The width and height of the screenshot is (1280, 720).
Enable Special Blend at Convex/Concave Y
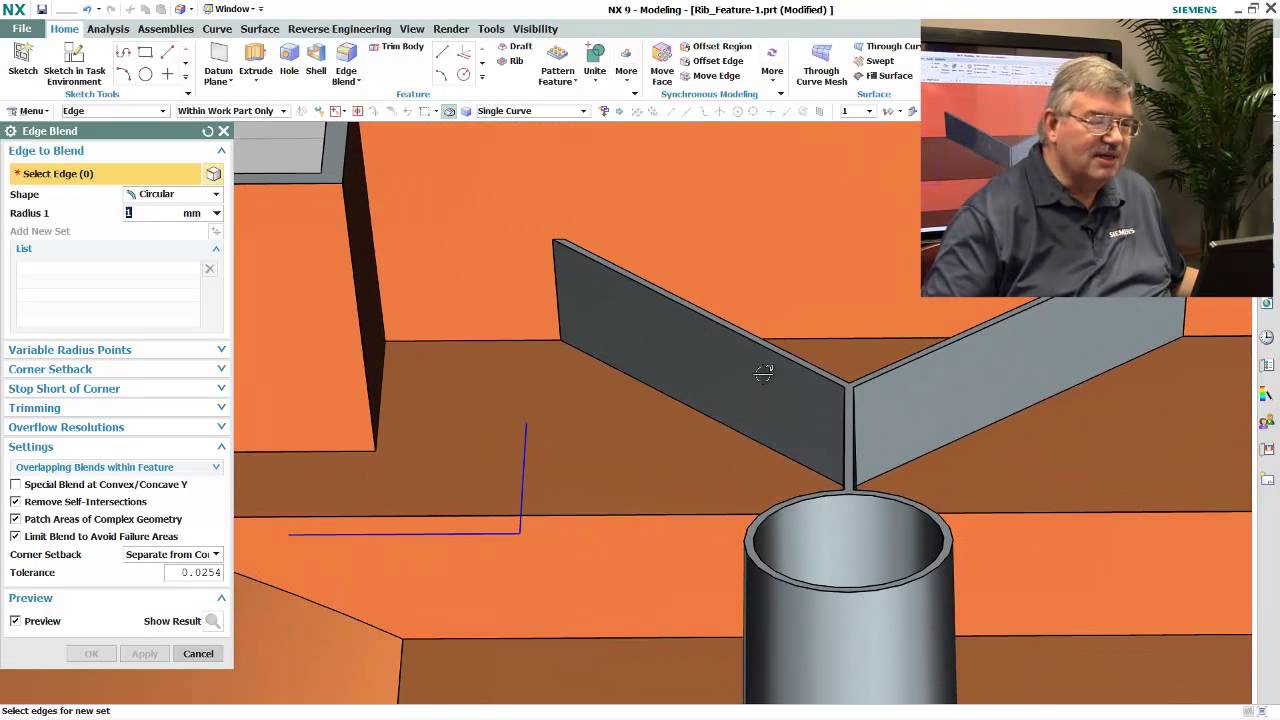click(x=15, y=484)
